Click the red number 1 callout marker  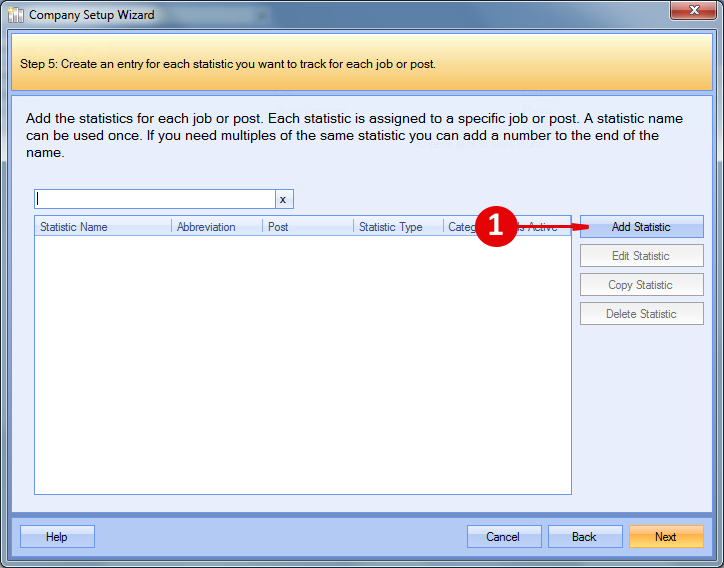point(495,226)
